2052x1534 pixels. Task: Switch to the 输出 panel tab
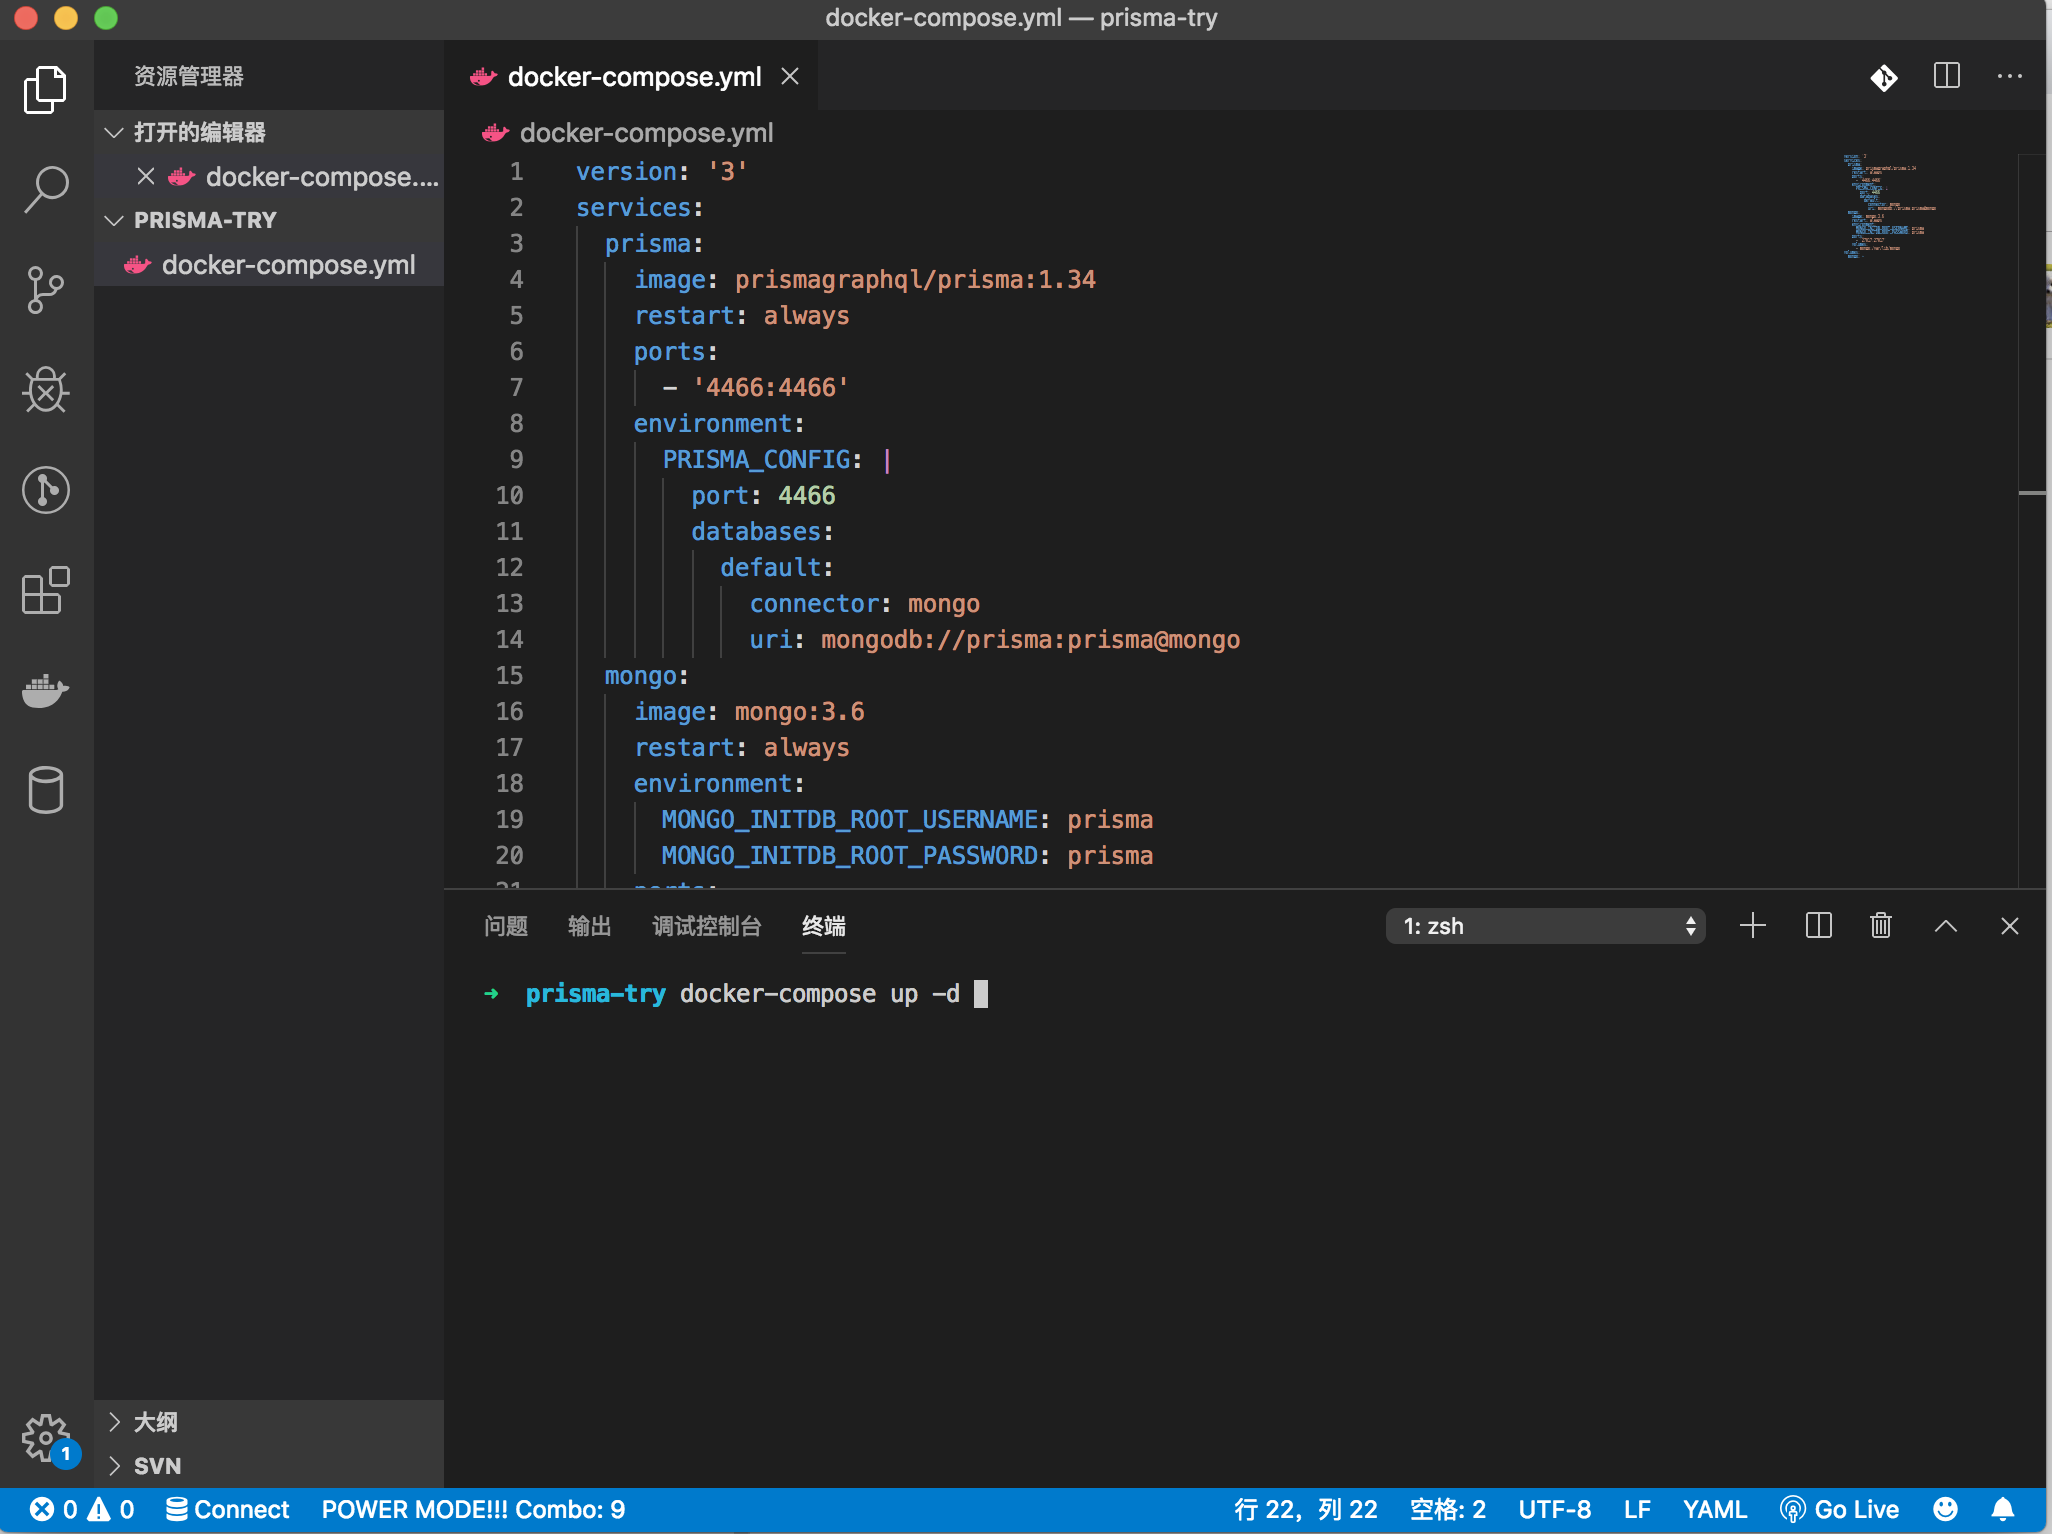coord(589,926)
